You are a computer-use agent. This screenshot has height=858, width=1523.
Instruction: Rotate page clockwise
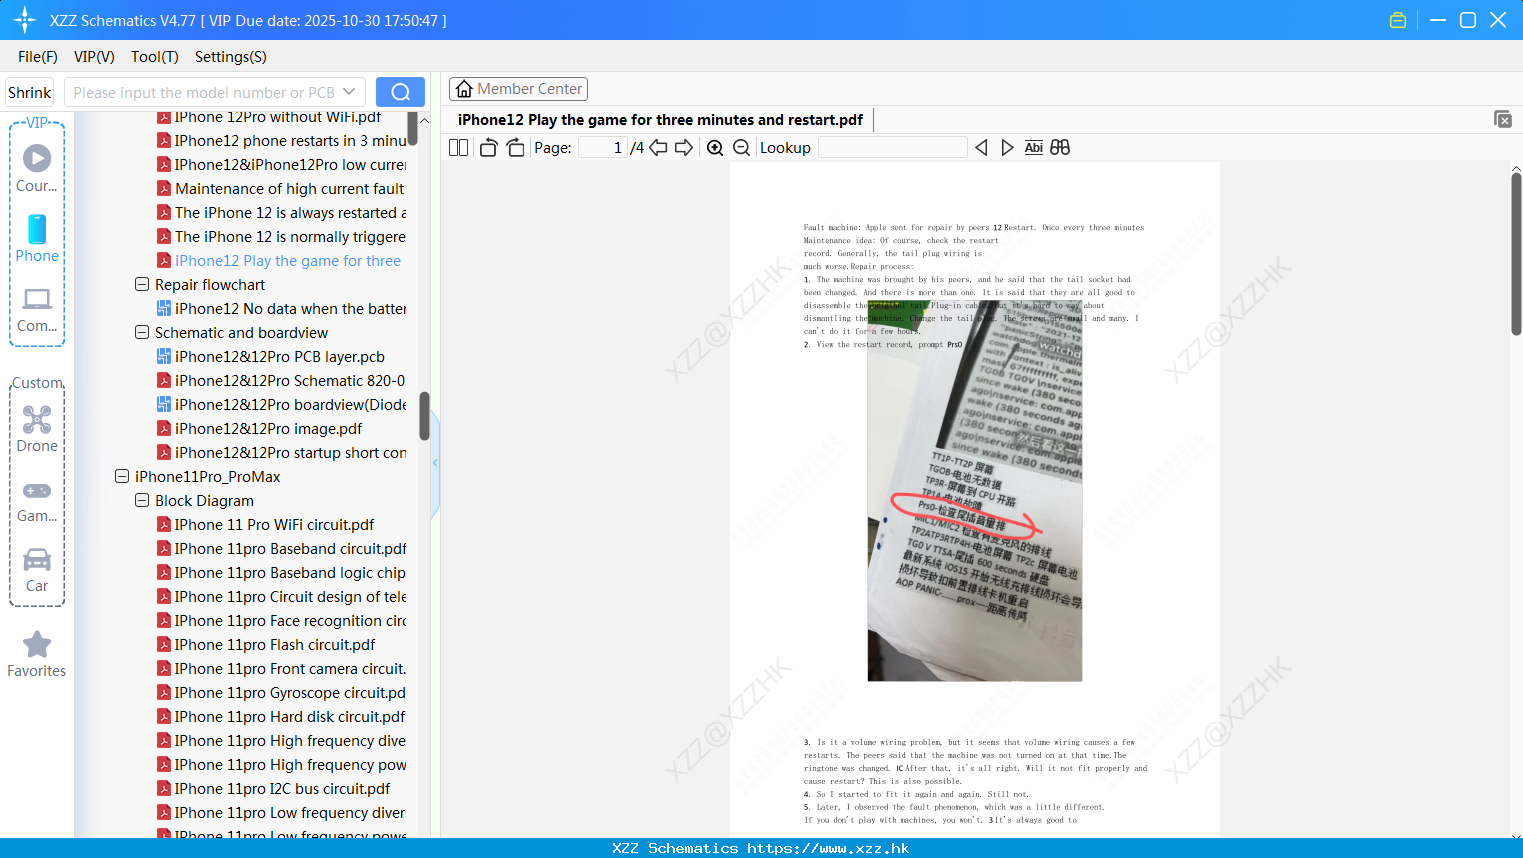pos(515,148)
